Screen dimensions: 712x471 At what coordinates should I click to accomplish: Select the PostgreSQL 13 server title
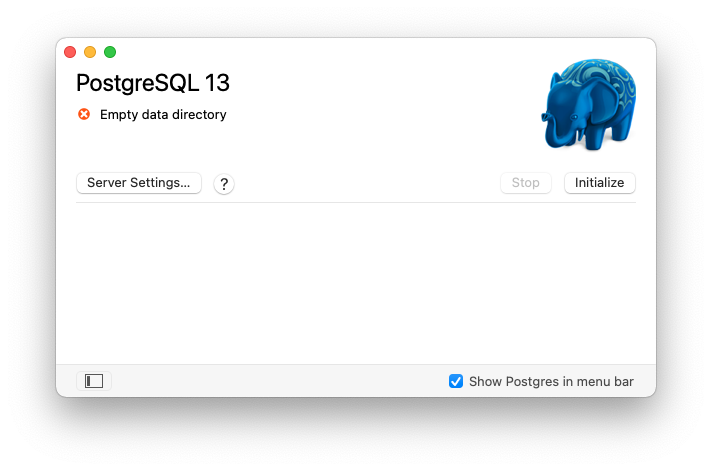coord(153,83)
